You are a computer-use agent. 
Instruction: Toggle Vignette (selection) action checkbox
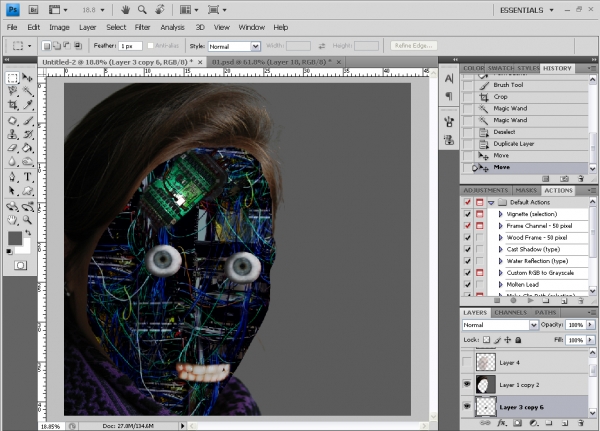pyautogui.click(x=467, y=214)
